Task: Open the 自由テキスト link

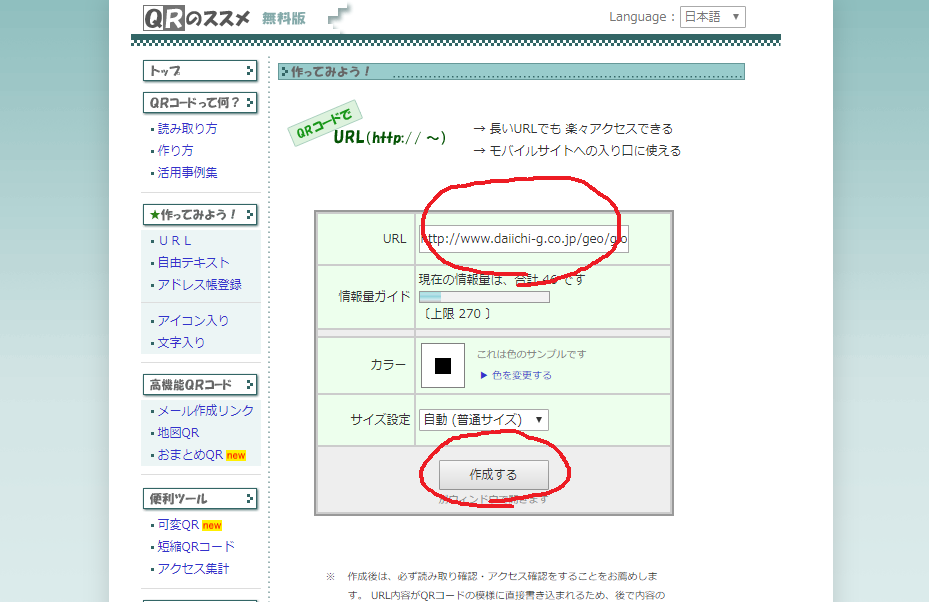Action: 193,262
